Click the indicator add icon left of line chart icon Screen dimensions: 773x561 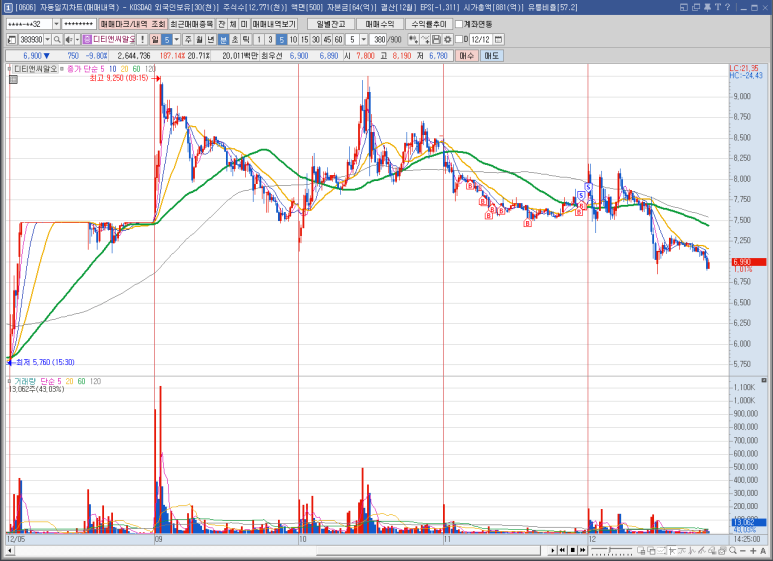[413, 39]
